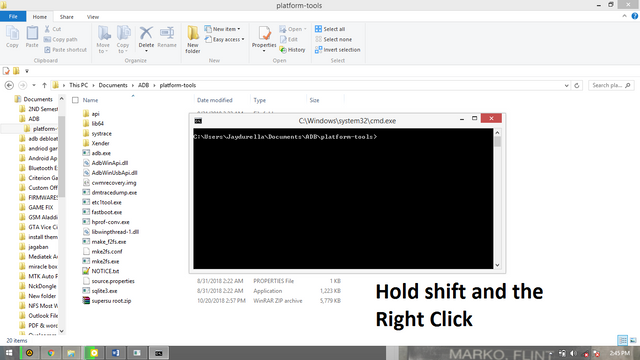Sort by Date modified column header
Screen dimensions: 640x360
point(214,100)
